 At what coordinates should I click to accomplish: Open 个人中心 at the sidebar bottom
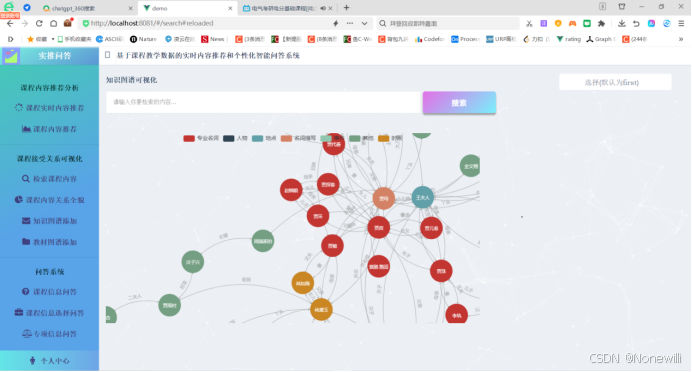pyautogui.click(x=49, y=361)
